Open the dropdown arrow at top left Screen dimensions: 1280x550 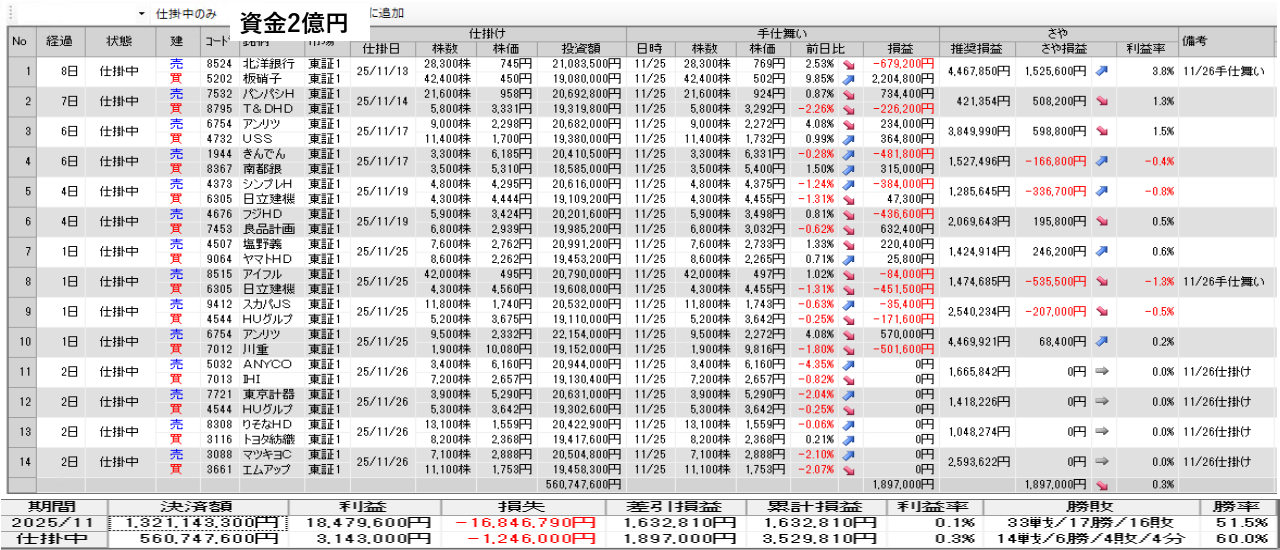141,14
